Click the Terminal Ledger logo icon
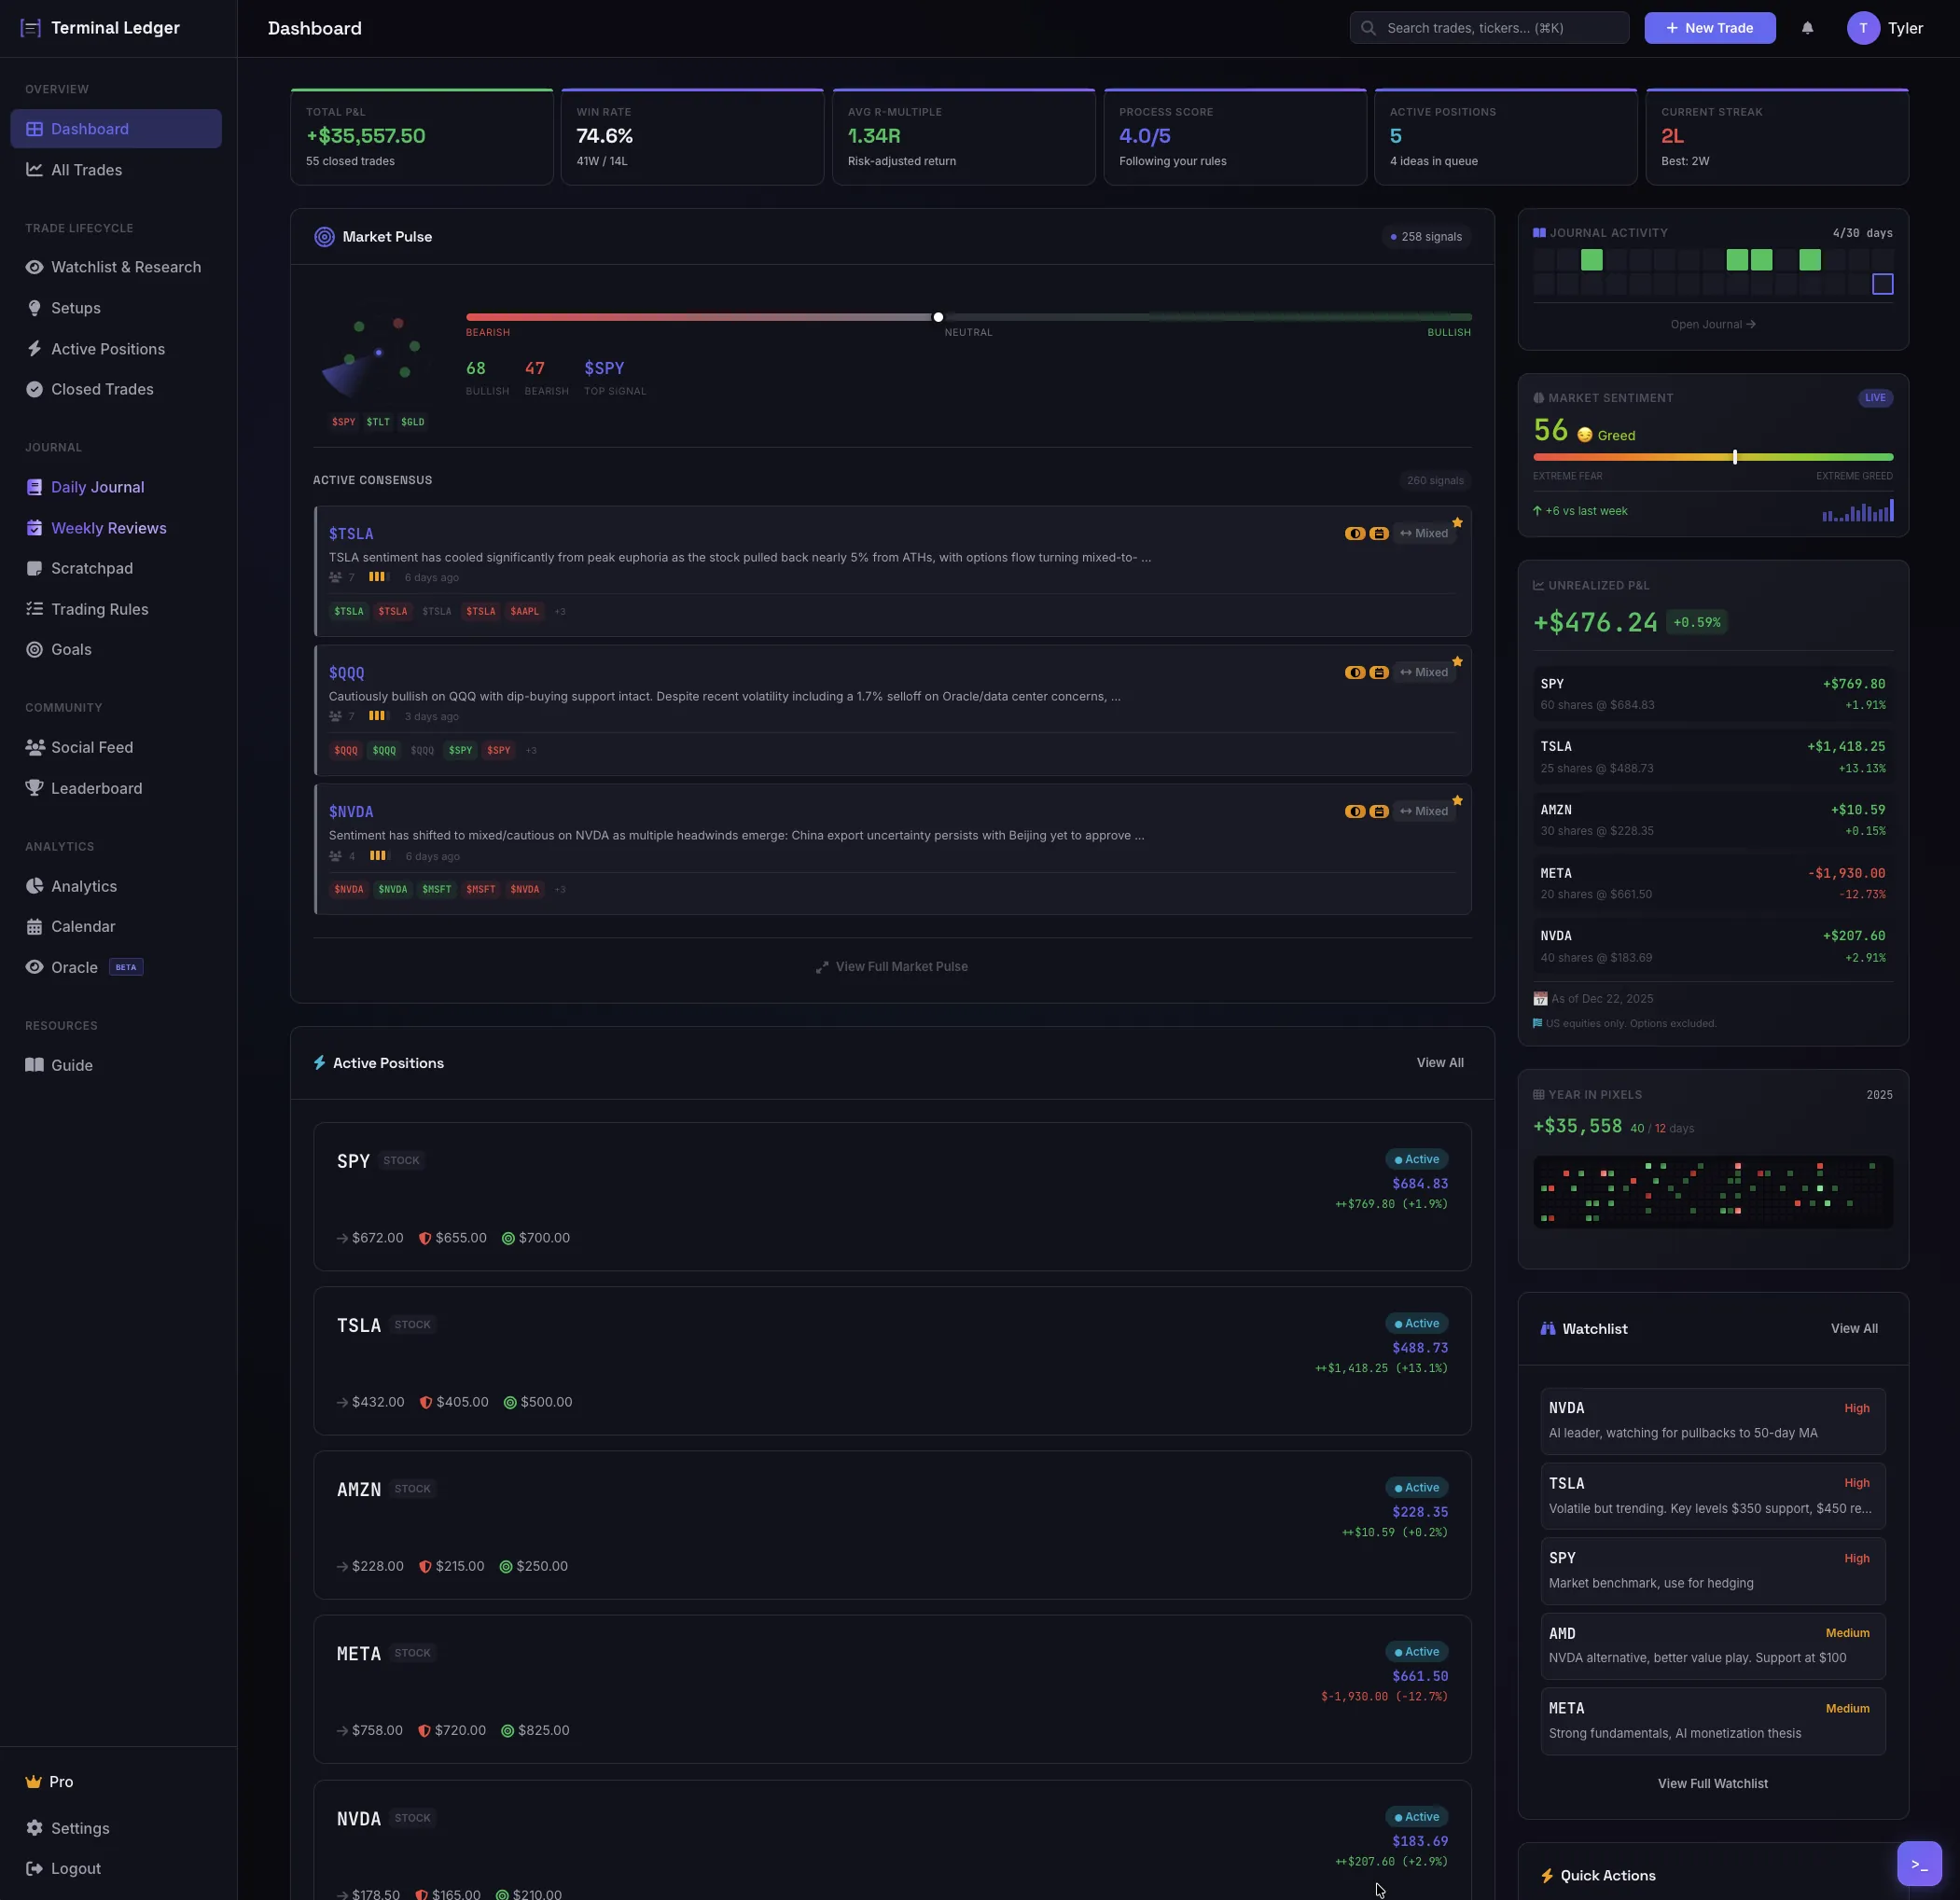Screen dimensions: 1960x1900 (x=31, y=28)
